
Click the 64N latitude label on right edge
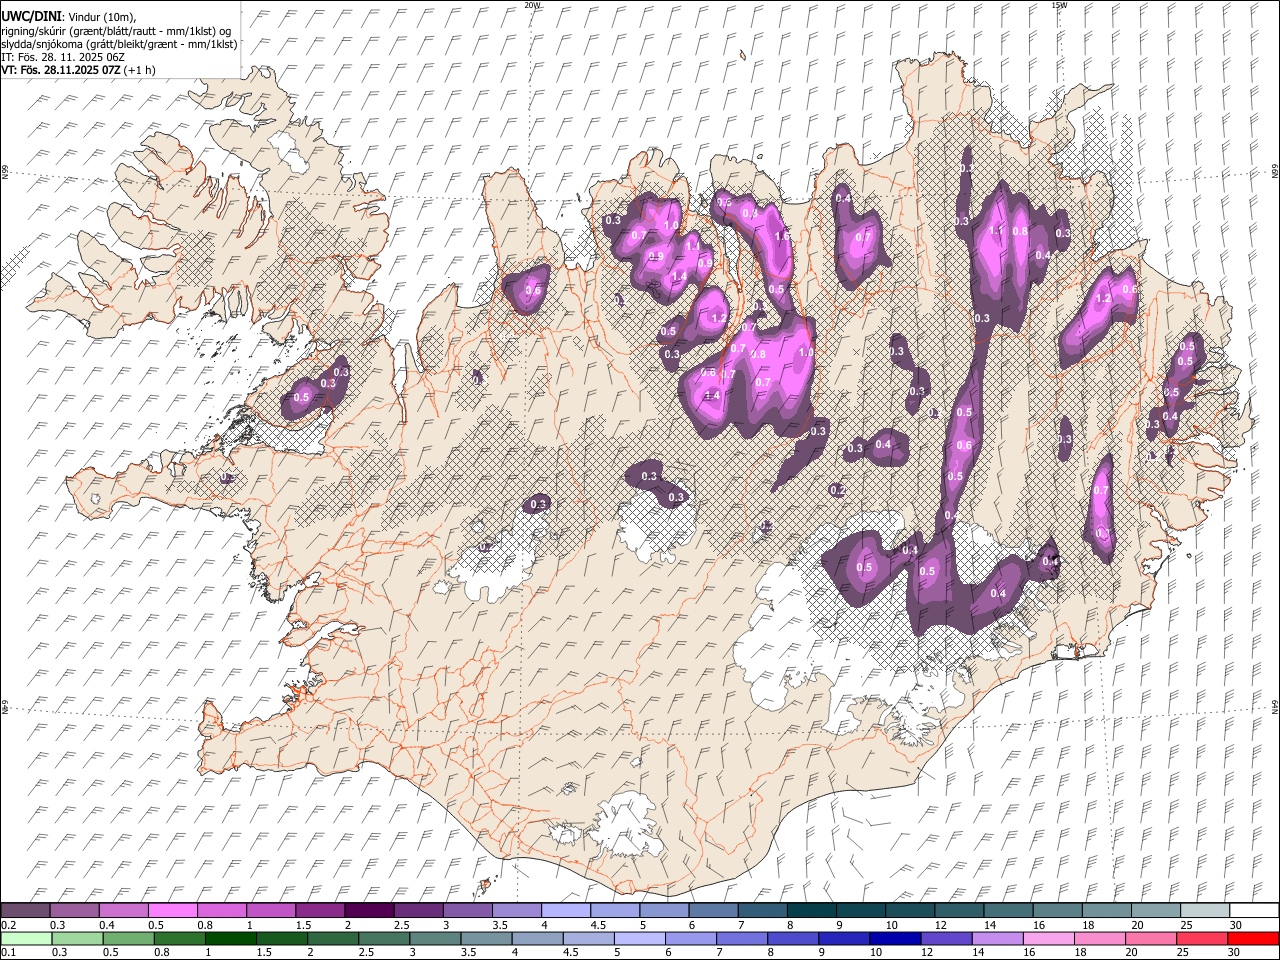click(x=1274, y=707)
